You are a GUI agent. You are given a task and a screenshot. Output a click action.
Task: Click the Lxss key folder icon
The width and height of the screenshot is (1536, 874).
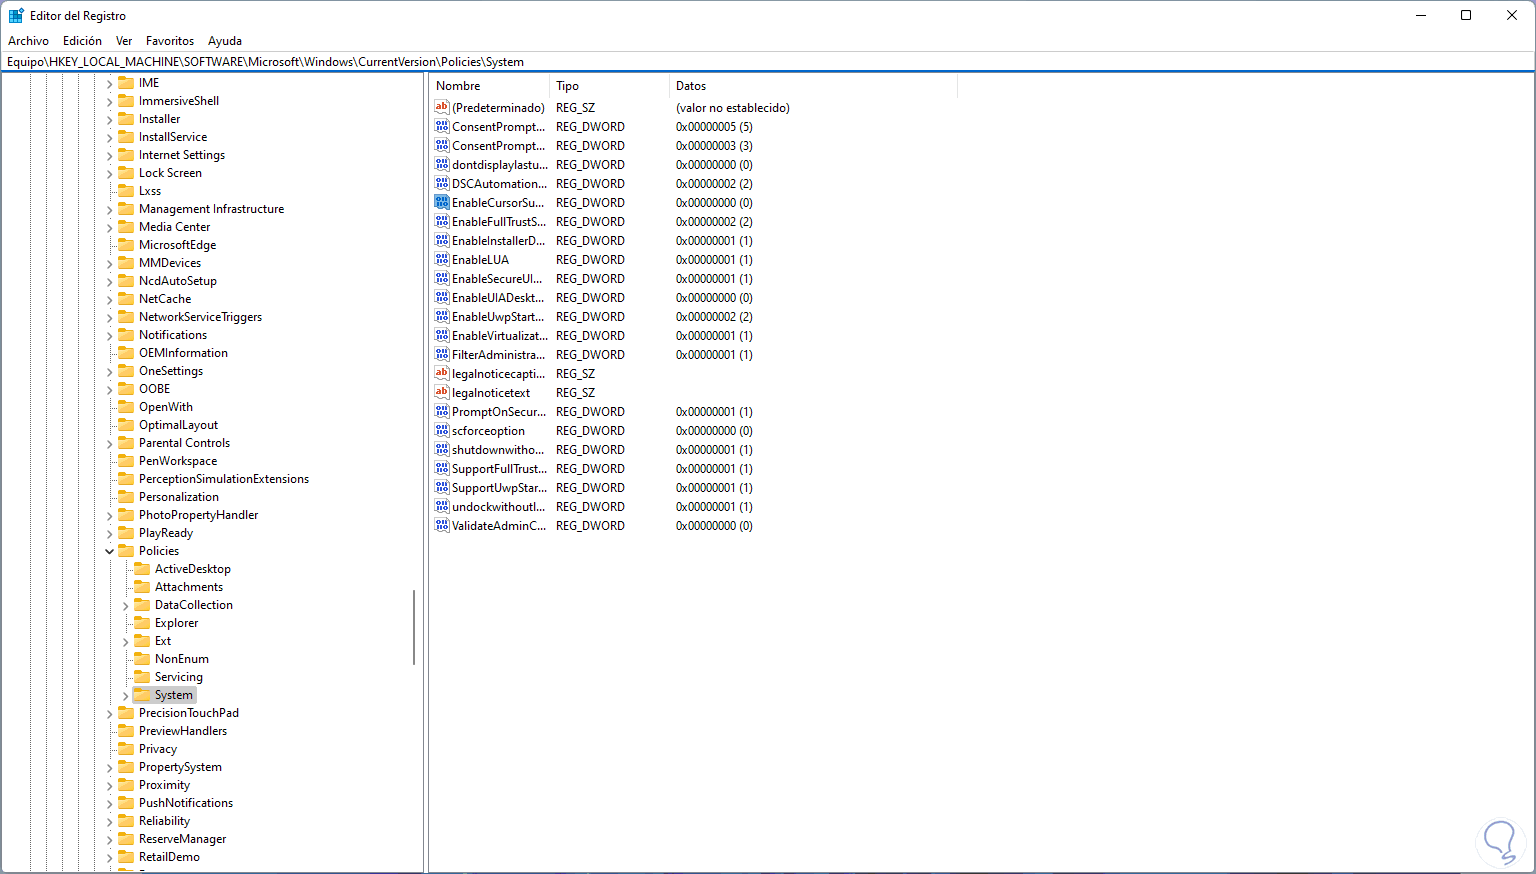point(126,191)
